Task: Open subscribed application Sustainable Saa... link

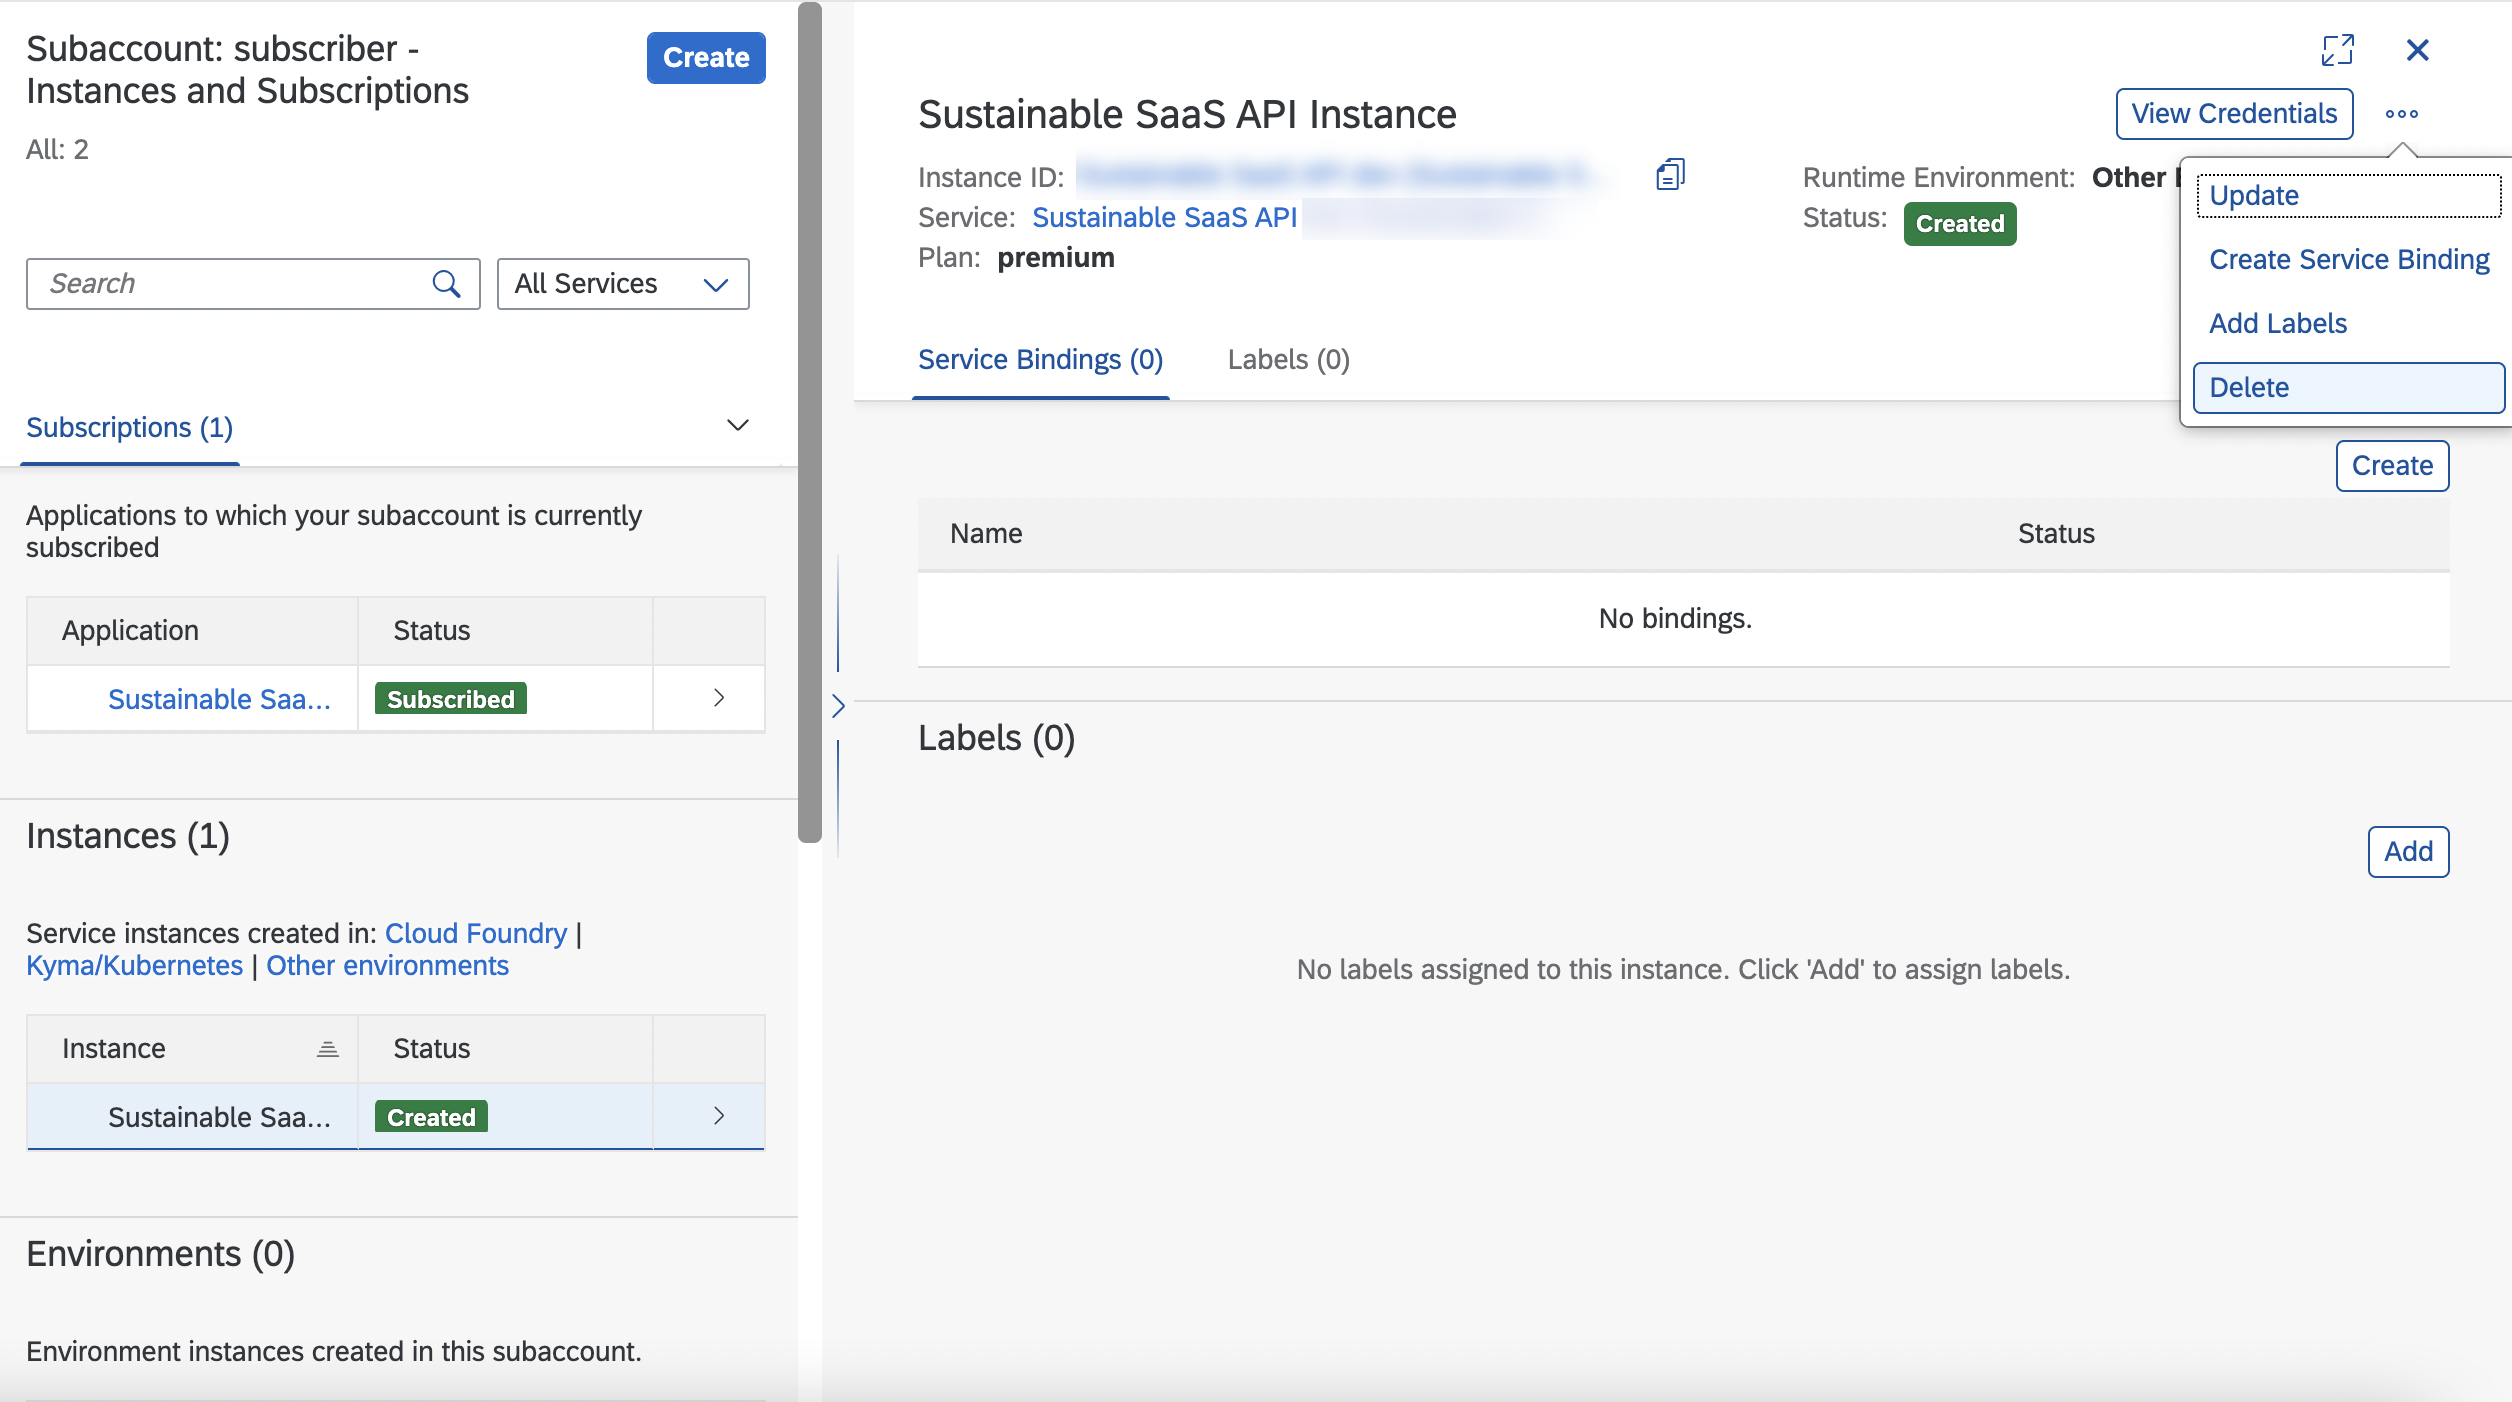Action: tap(219, 699)
